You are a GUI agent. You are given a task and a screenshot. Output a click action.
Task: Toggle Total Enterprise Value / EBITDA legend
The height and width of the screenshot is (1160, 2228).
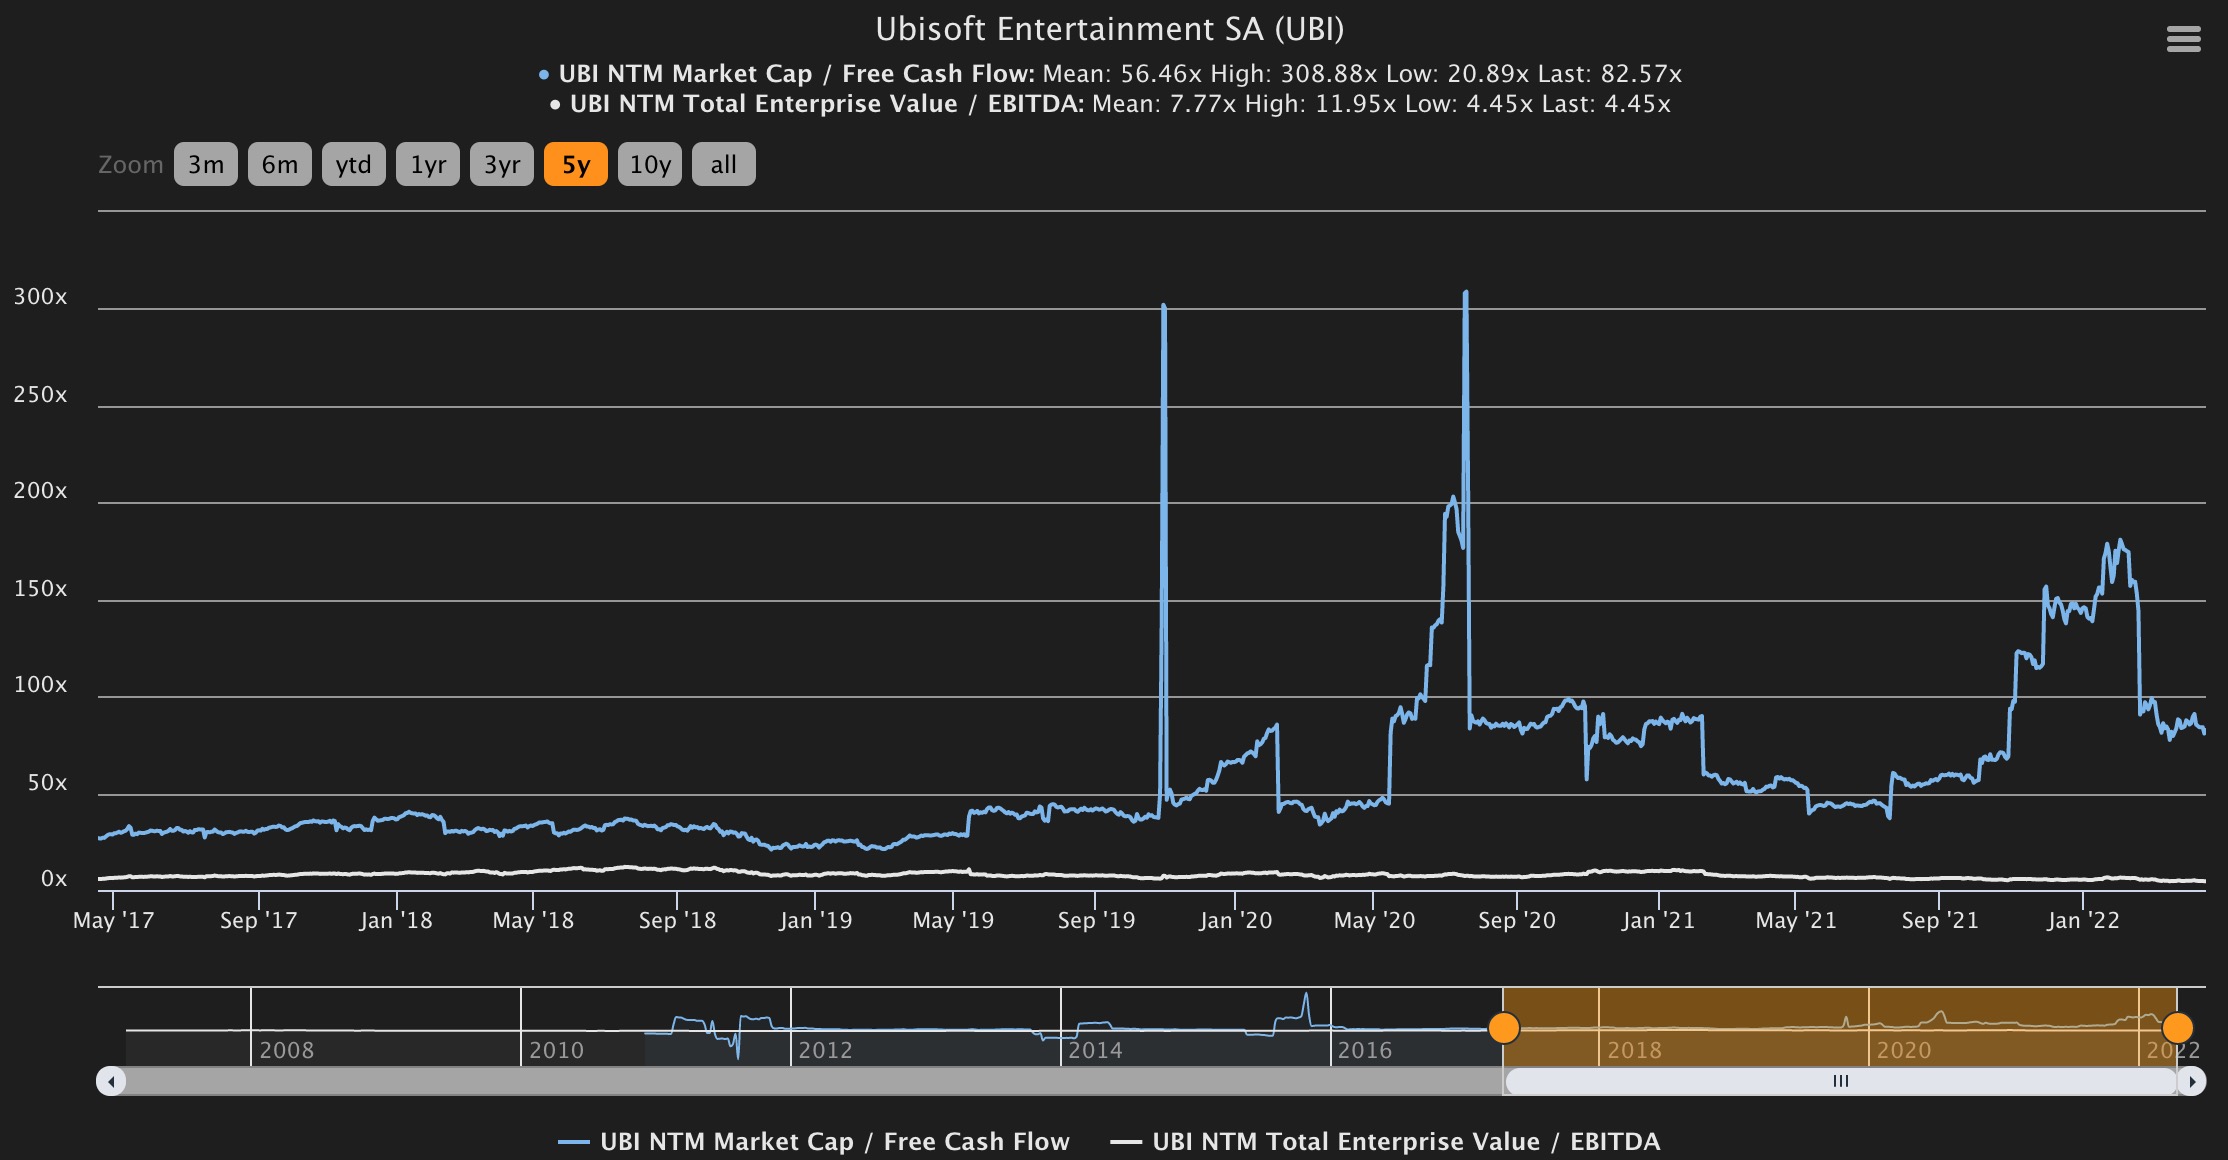click(1385, 1141)
